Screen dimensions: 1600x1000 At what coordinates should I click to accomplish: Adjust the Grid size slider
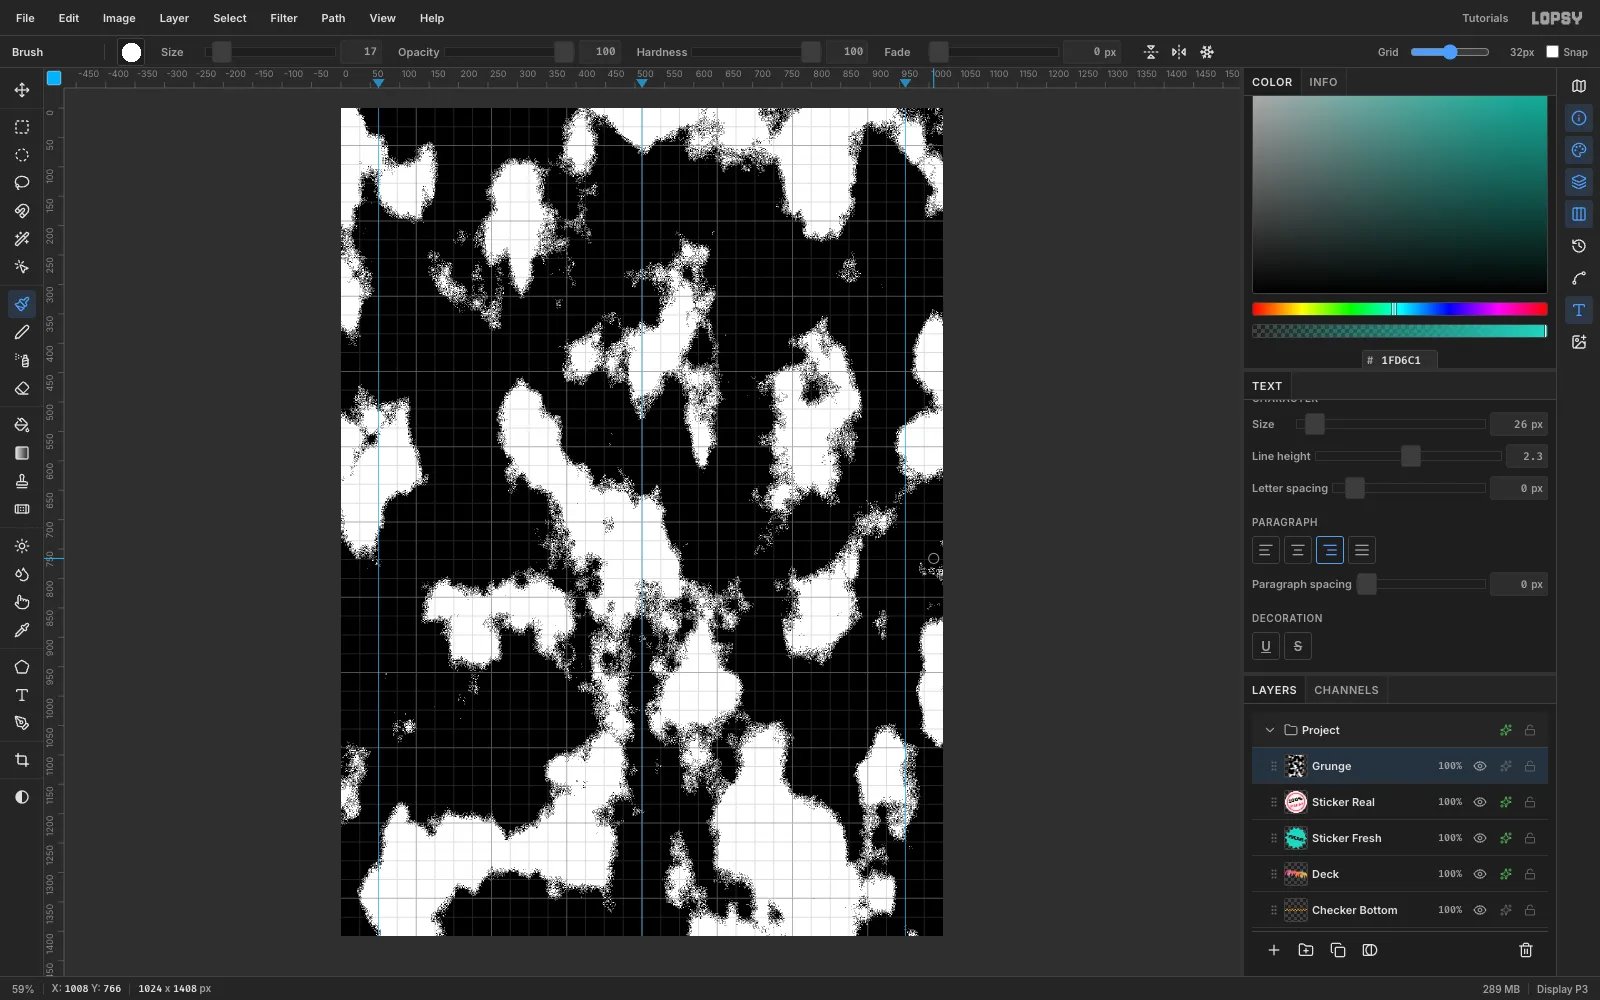click(x=1450, y=52)
